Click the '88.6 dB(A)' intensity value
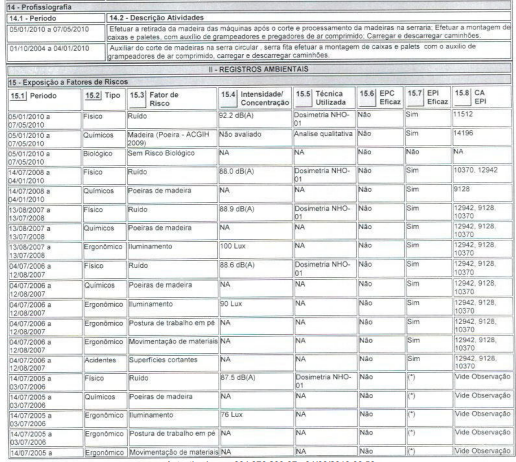Screen dimensions: 516x462 click(237, 265)
